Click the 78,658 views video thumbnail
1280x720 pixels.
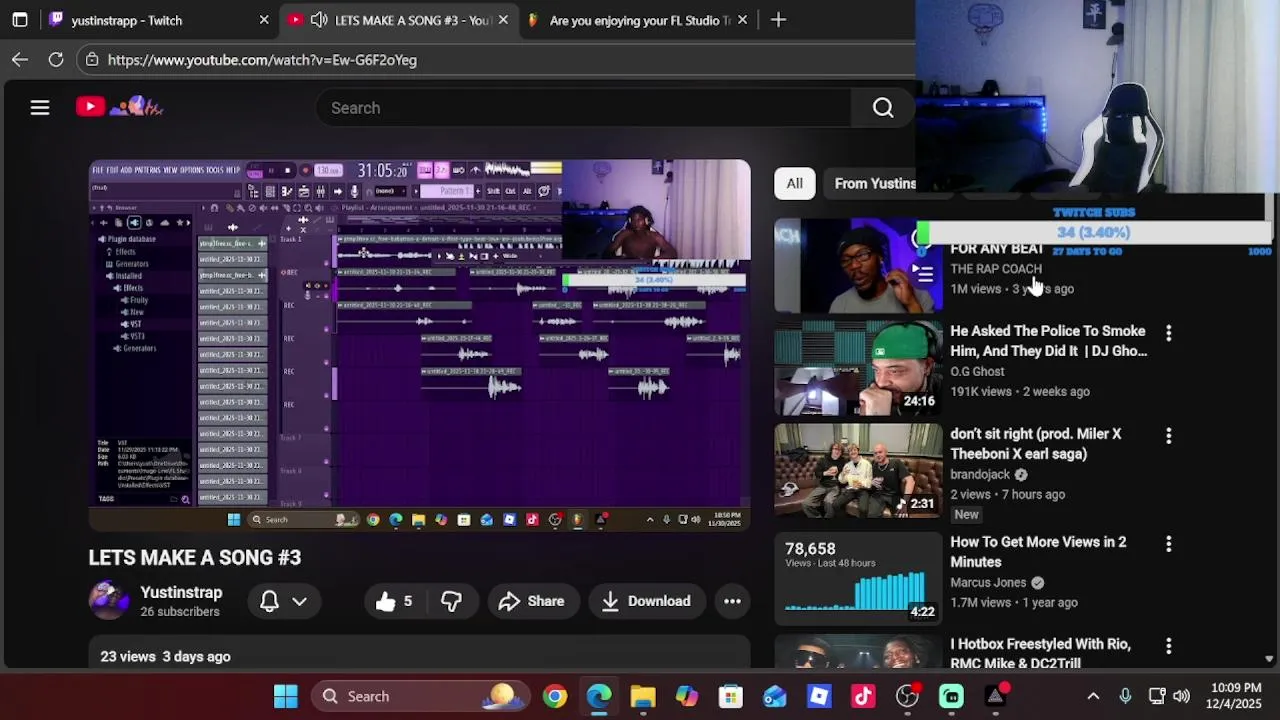(858, 578)
